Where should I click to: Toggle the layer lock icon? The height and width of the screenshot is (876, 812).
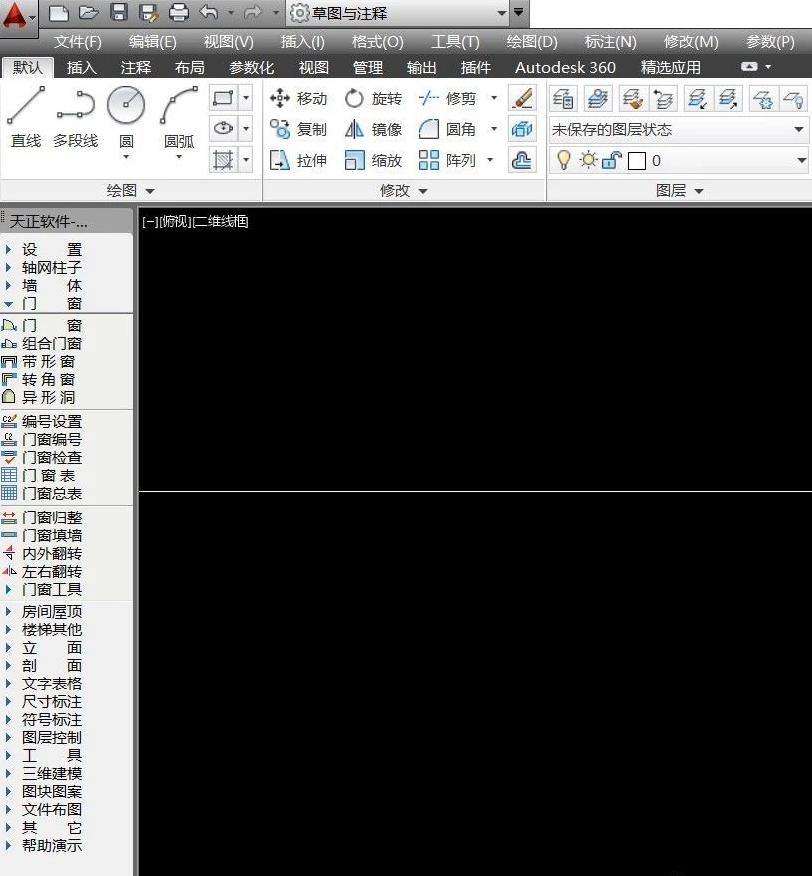pyautogui.click(x=610, y=161)
